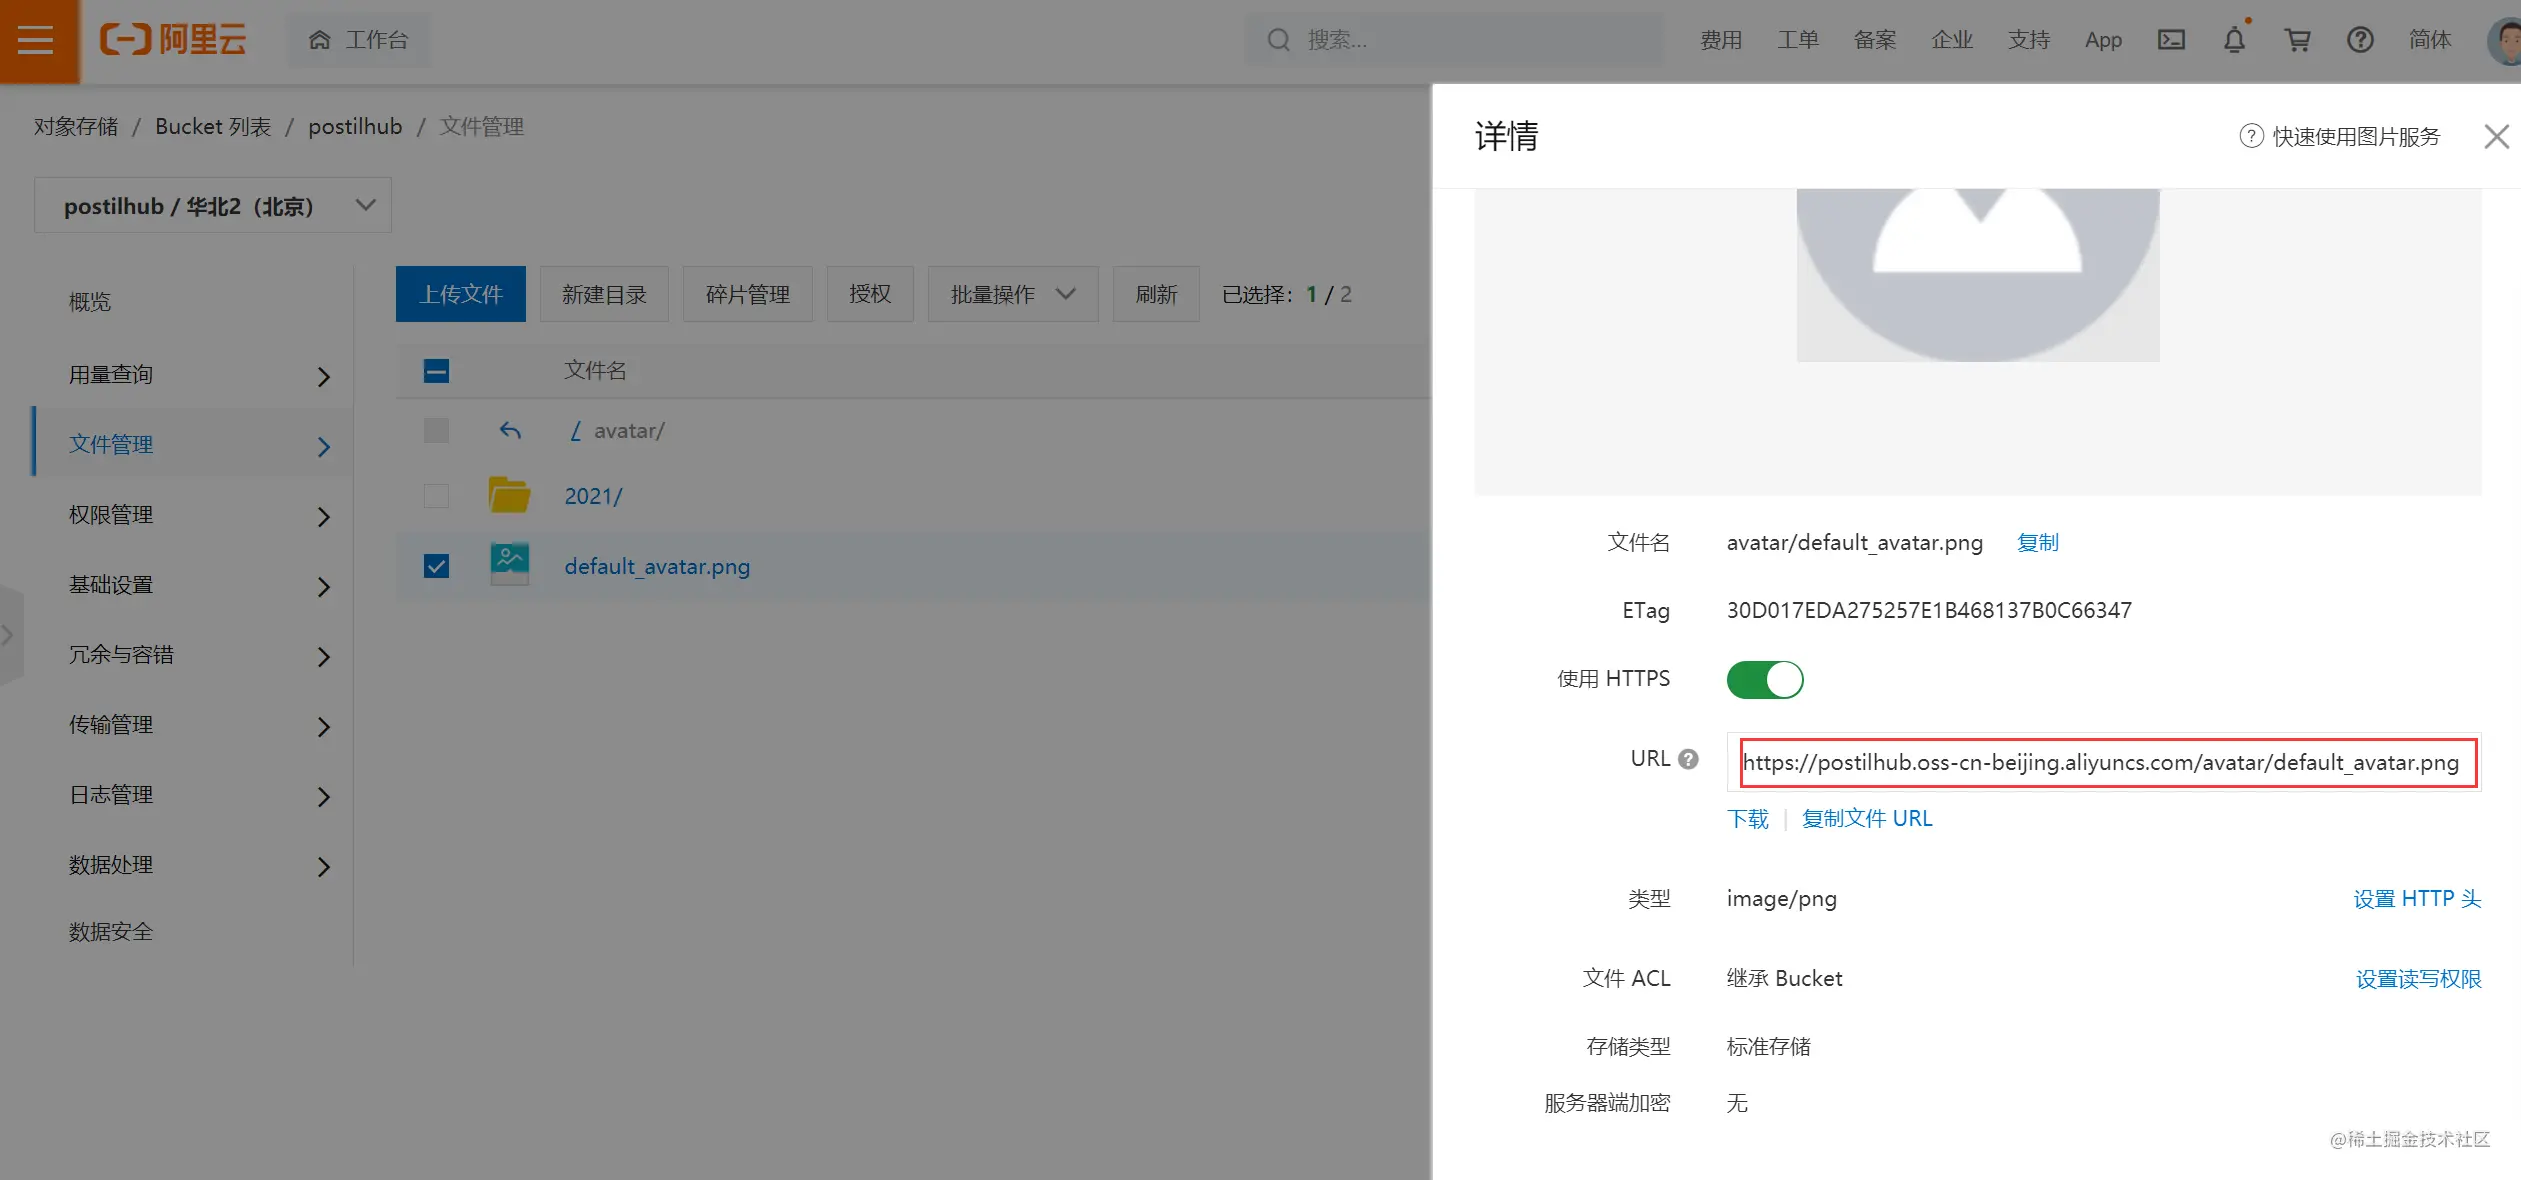Uncheck the default_avatar.png checkbox
2521x1180 pixels.
click(436, 566)
